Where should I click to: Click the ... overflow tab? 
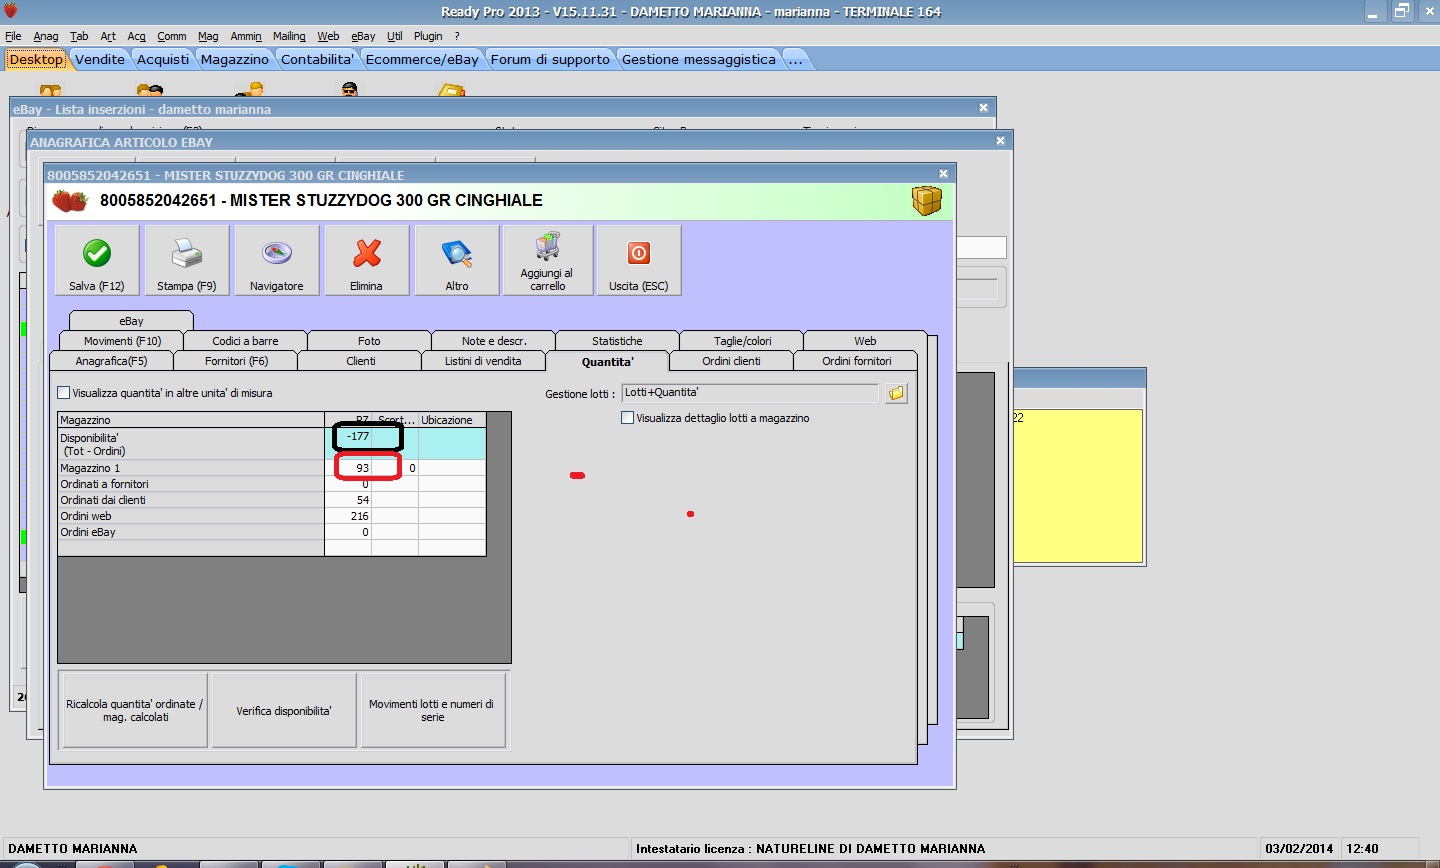point(795,59)
